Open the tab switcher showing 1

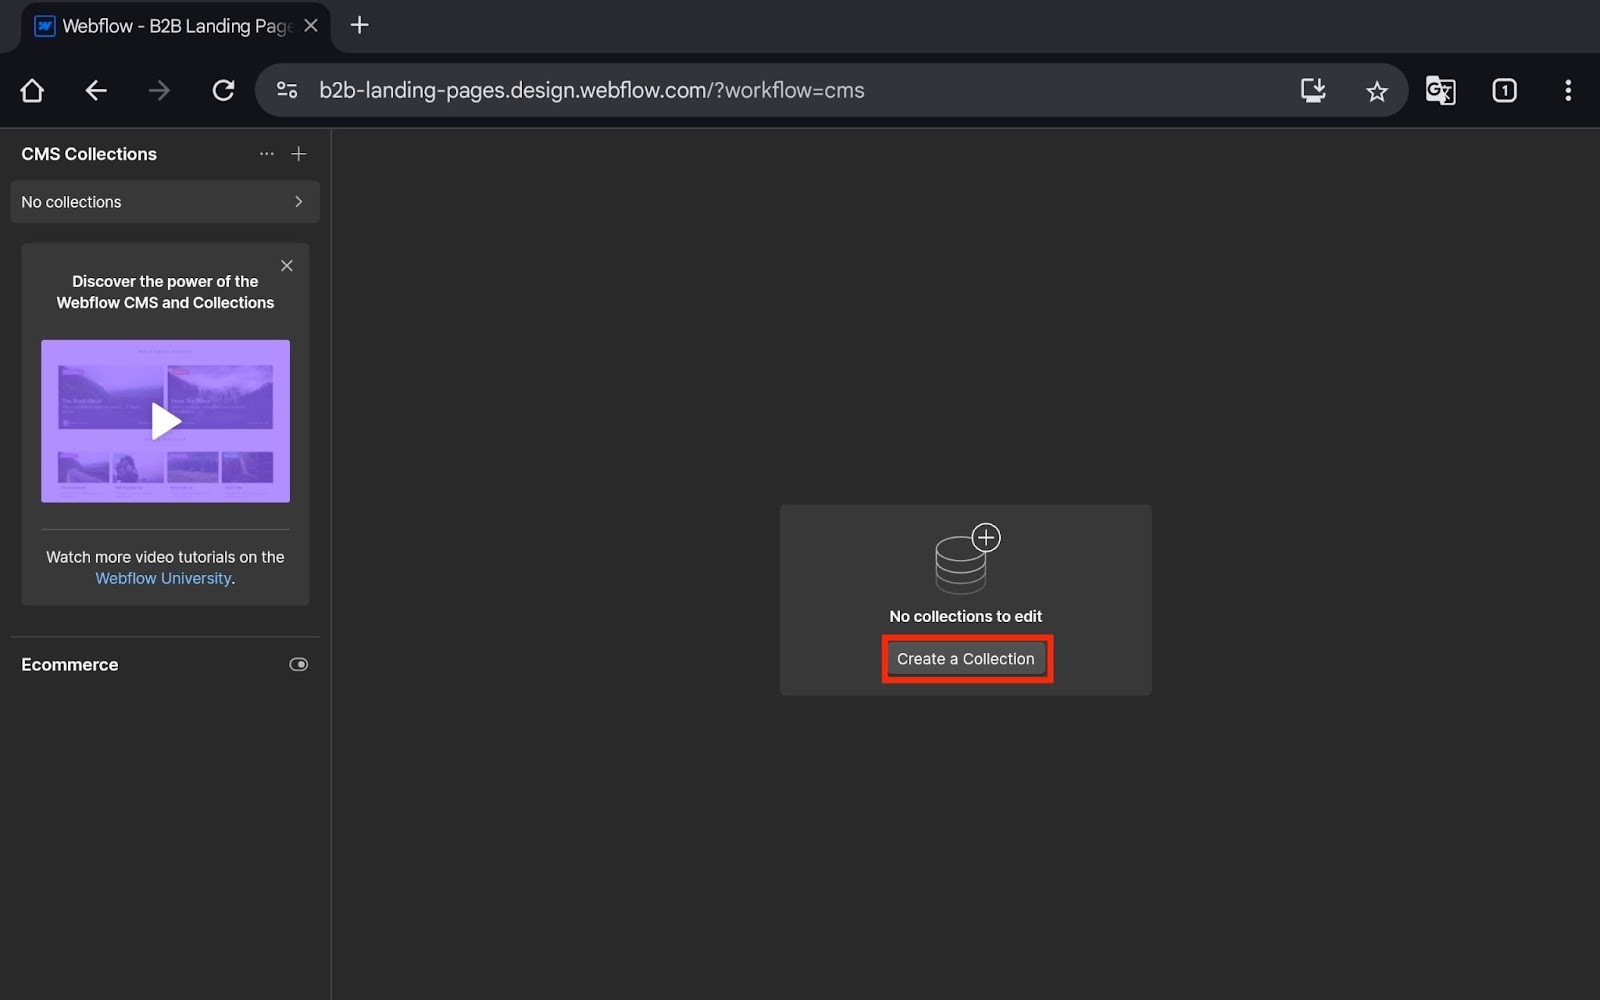[x=1504, y=90]
